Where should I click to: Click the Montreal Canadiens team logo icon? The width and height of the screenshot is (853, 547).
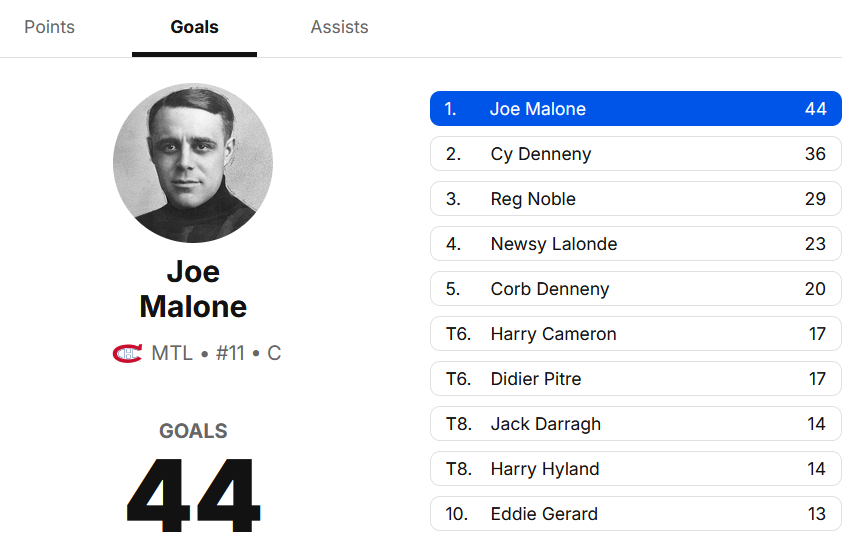point(127,353)
